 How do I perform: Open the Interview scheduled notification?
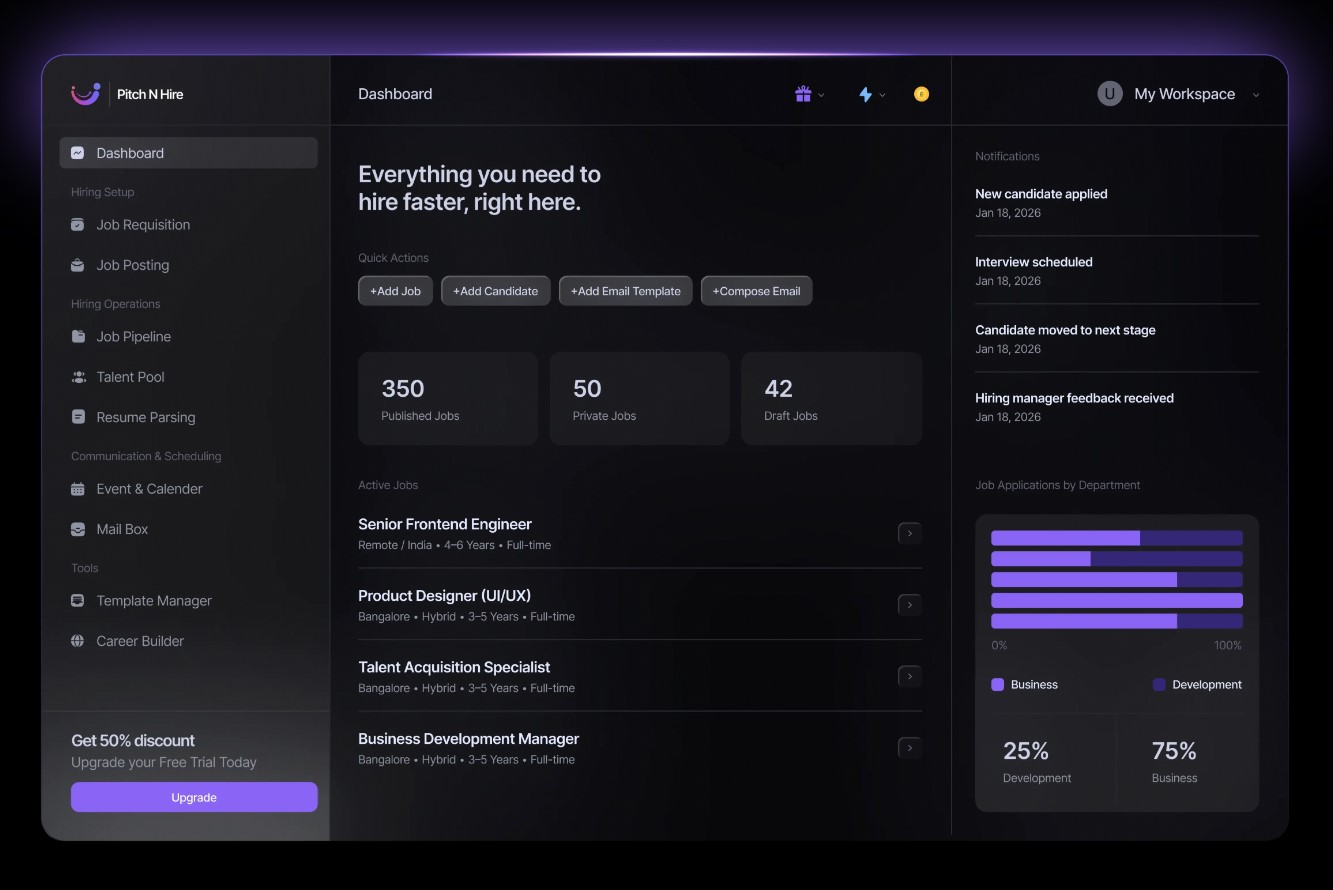tap(1117, 271)
